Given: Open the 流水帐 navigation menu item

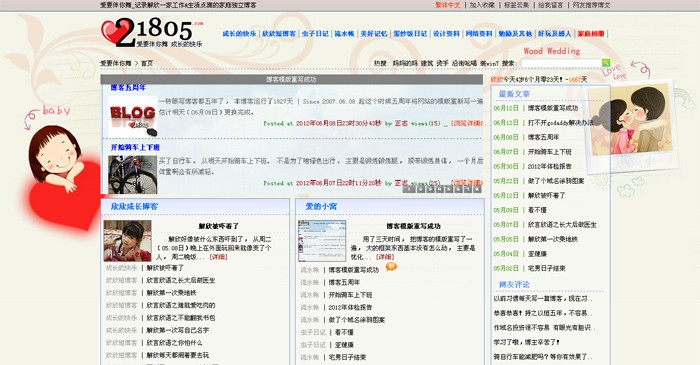Looking at the screenshot, I should point(344,33).
